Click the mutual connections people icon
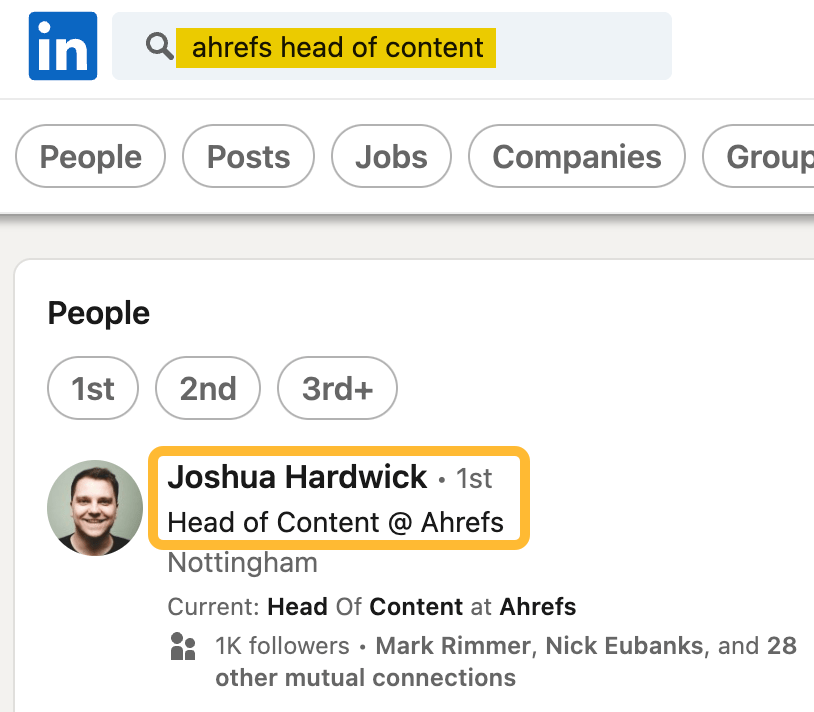 [185, 648]
